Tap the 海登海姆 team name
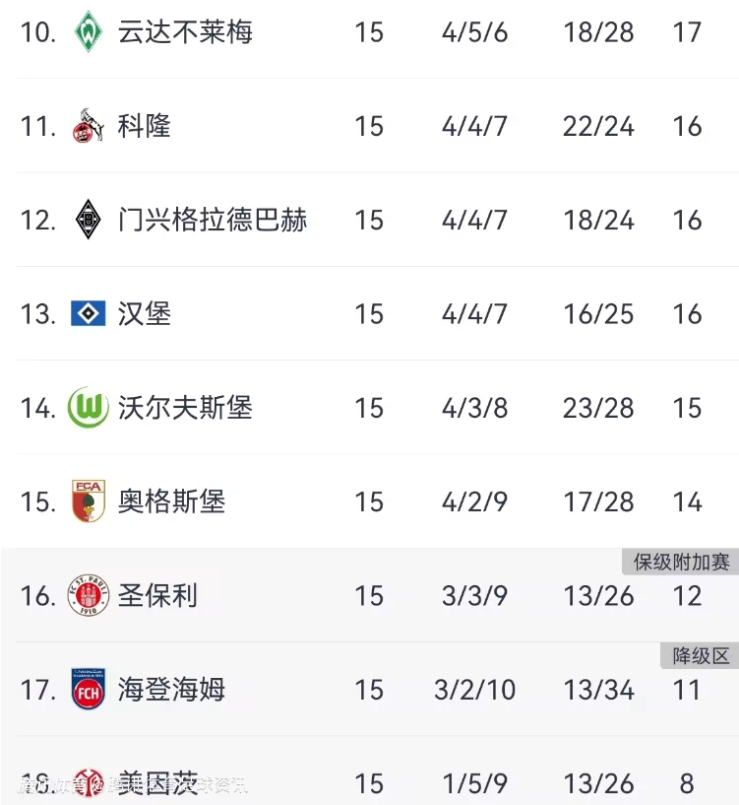The width and height of the screenshot is (739, 805). tap(172, 689)
